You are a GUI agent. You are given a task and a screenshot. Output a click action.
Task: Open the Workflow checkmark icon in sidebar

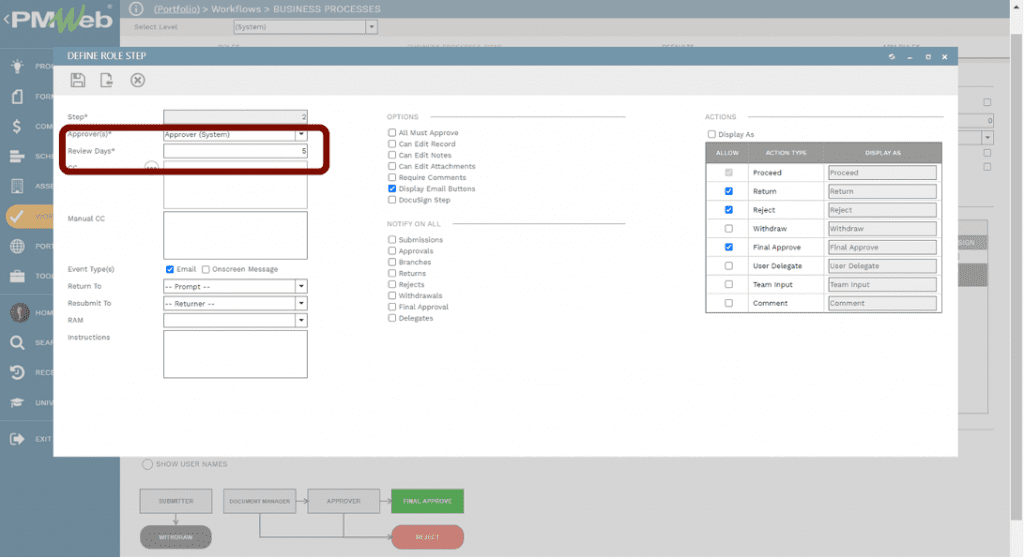point(17,216)
